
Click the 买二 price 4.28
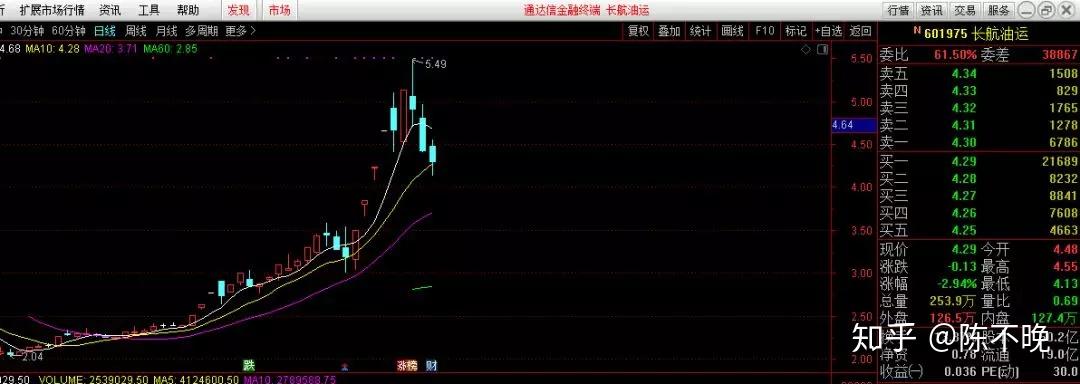(964, 179)
